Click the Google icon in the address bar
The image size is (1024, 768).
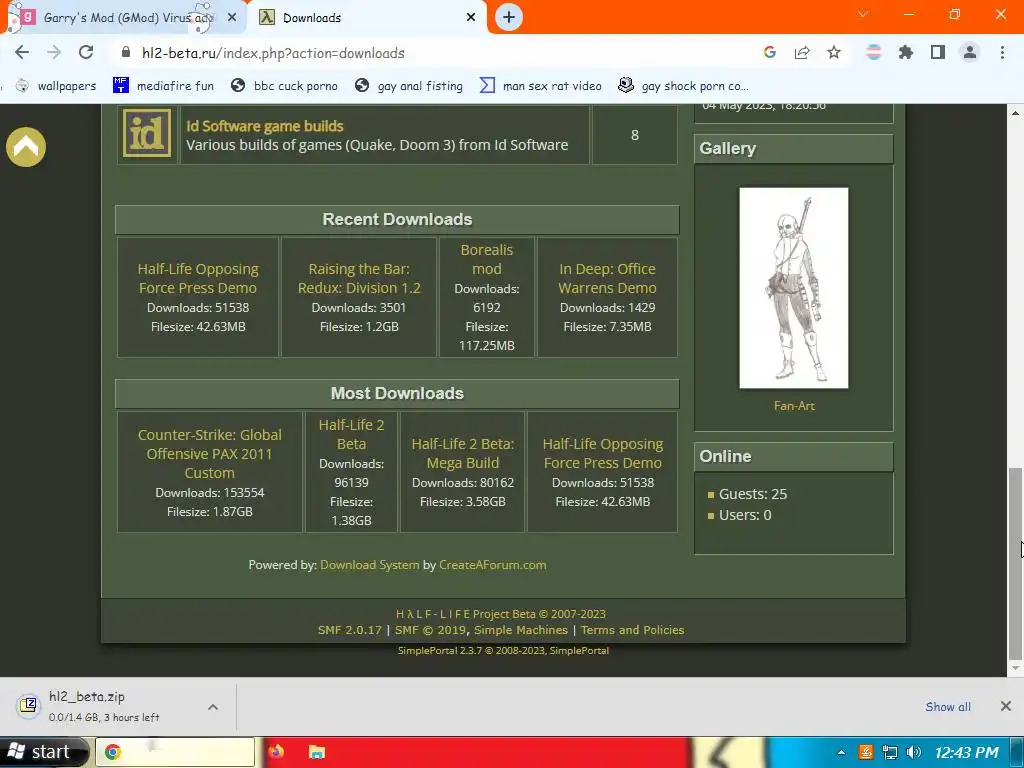[769, 53]
